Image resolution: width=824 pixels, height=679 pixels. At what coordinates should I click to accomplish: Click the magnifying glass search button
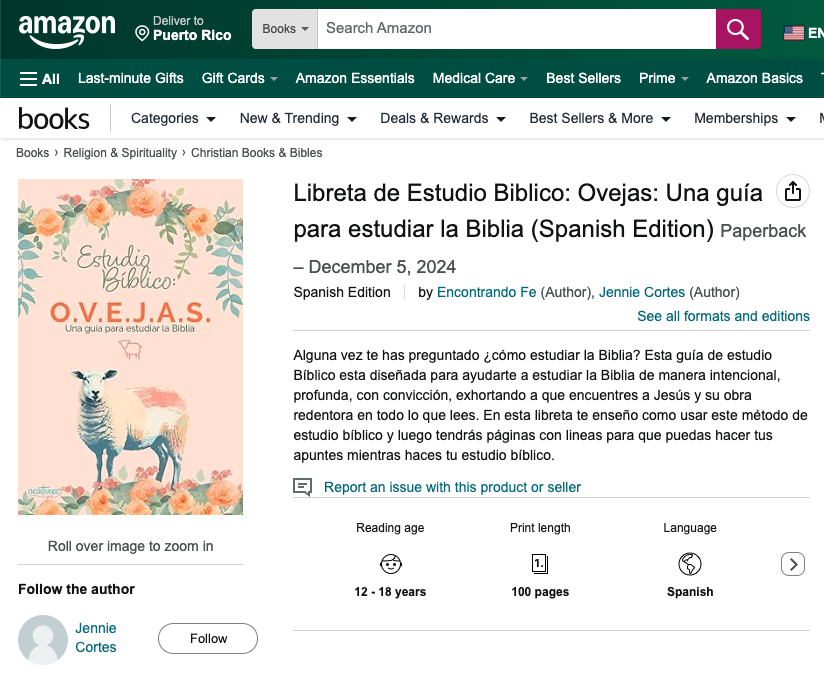738,29
